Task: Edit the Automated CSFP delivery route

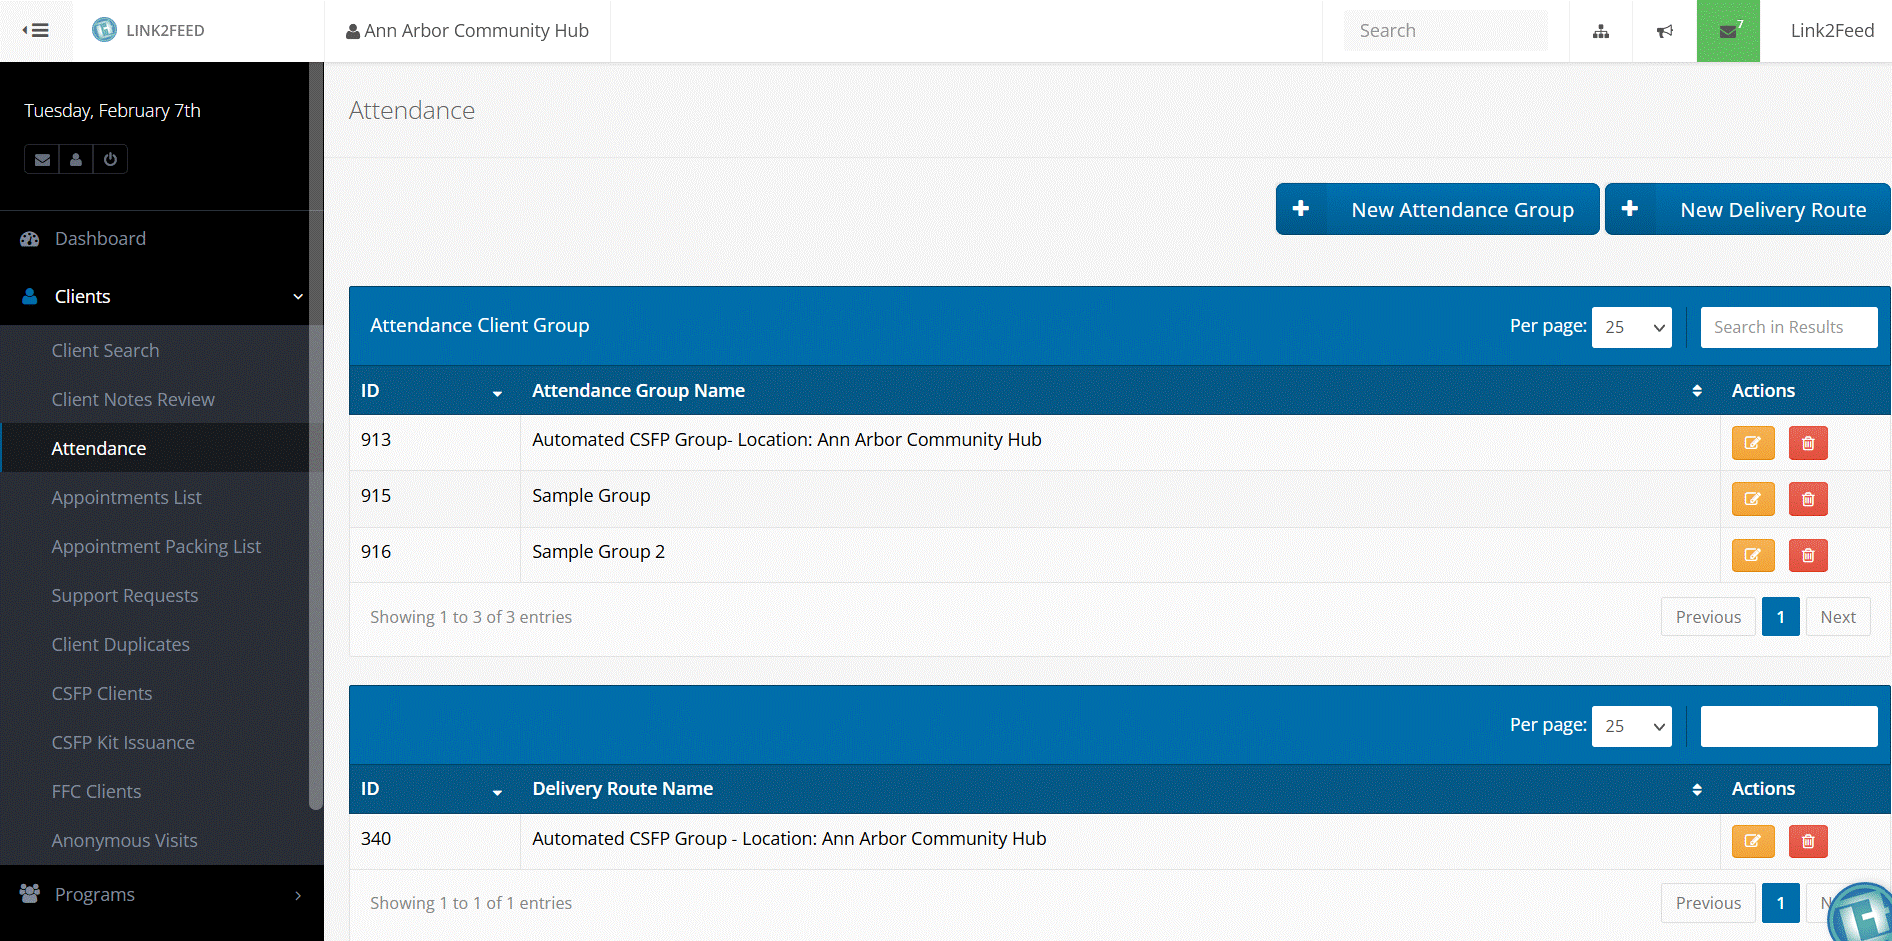Action: pyautogui.click(x=1752, y=841)
